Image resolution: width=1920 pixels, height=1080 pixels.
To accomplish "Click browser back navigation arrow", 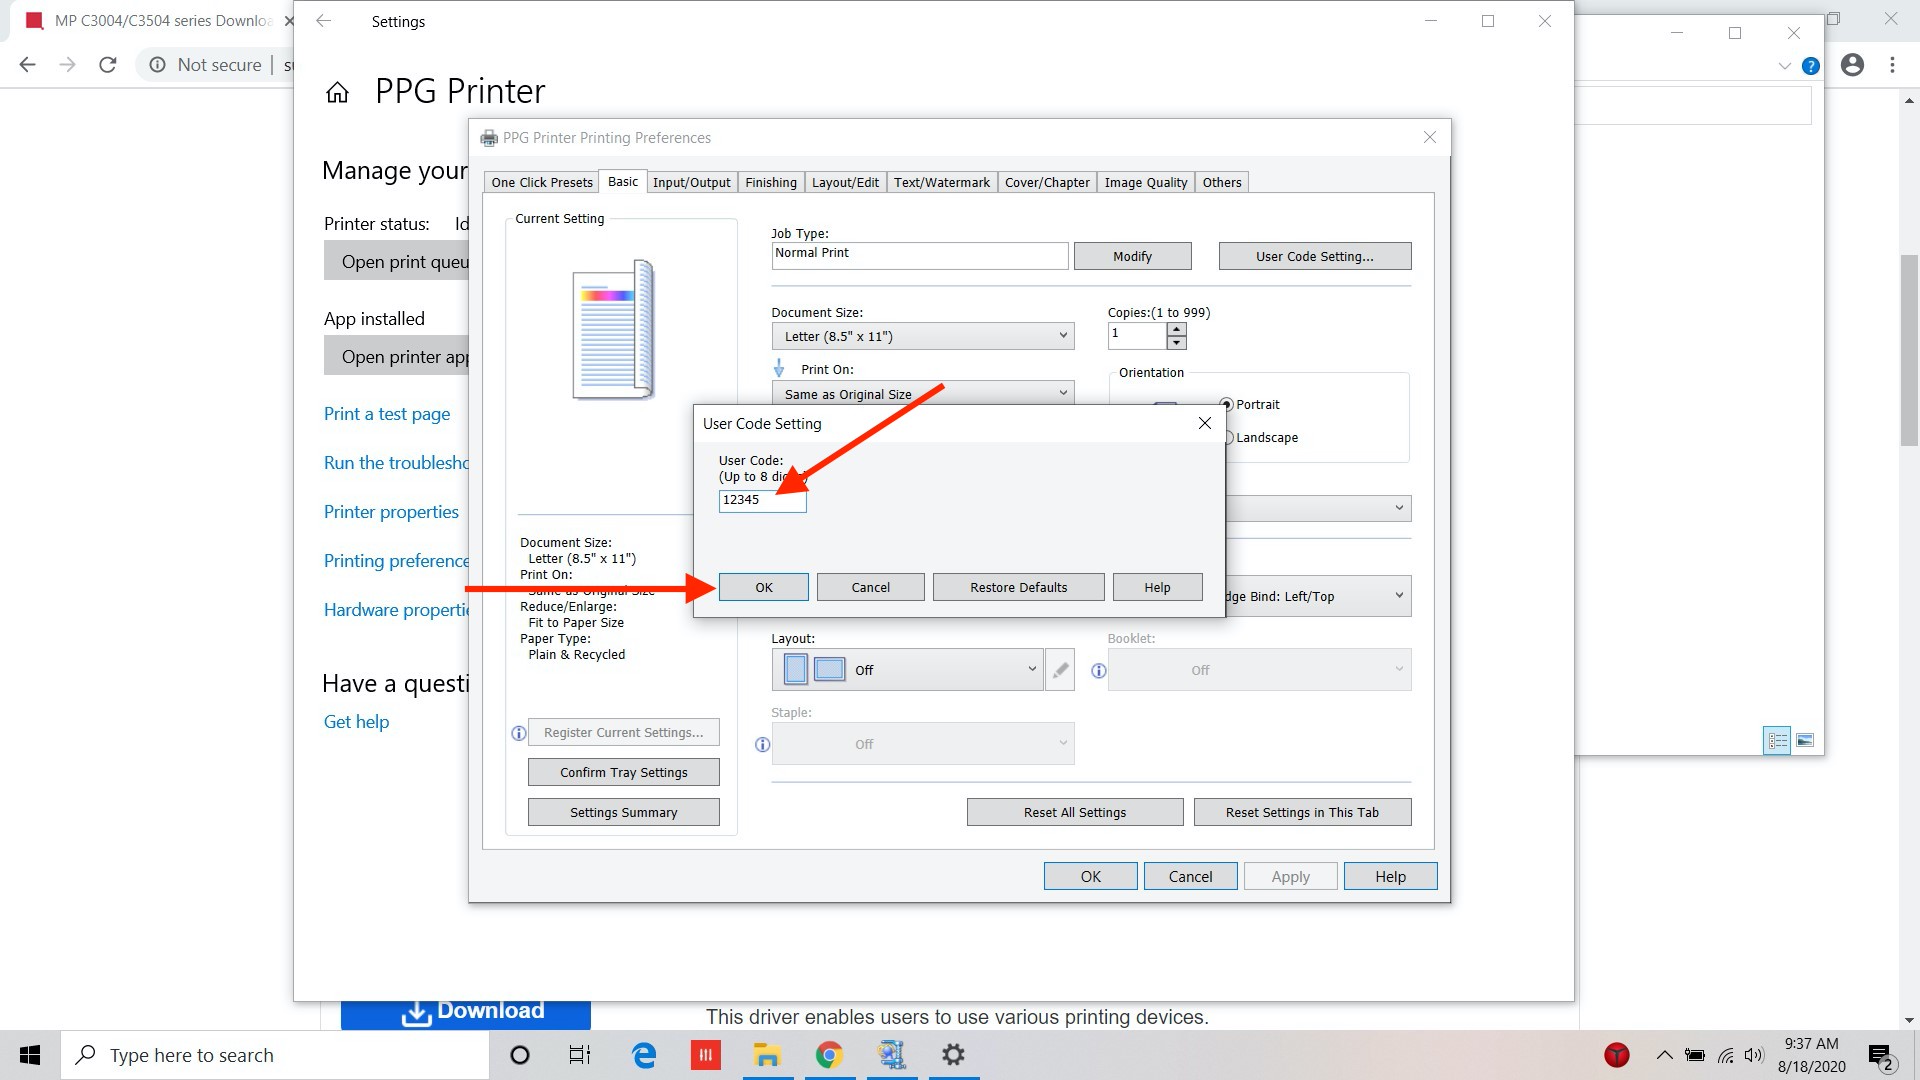I will pos(28,65).
